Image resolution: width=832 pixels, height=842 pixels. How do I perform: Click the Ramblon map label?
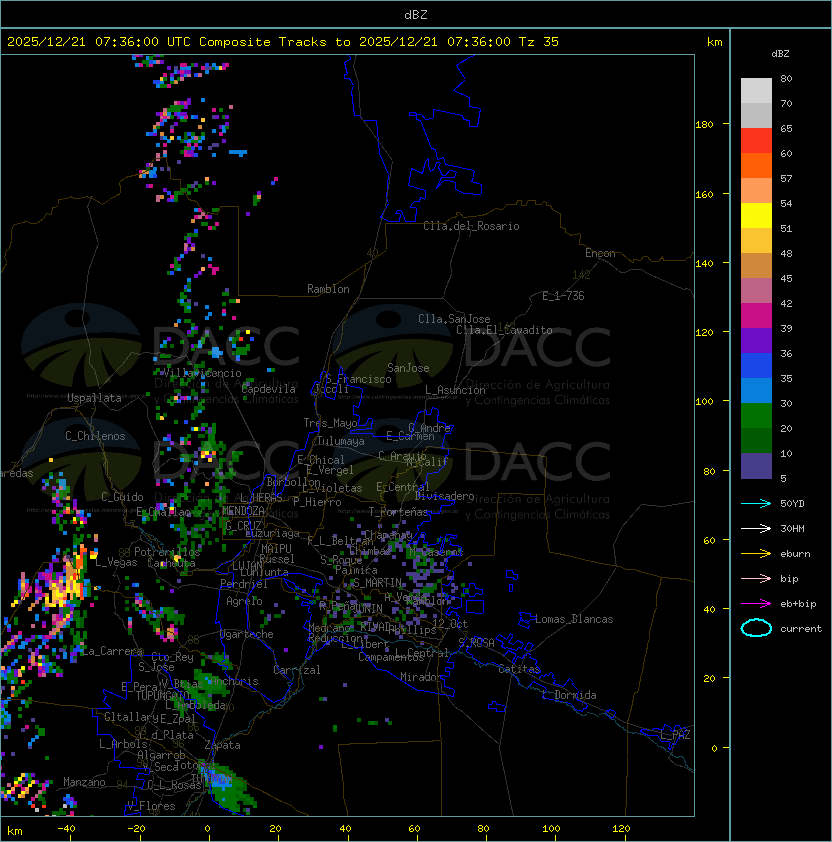click(x=328, y=289)
